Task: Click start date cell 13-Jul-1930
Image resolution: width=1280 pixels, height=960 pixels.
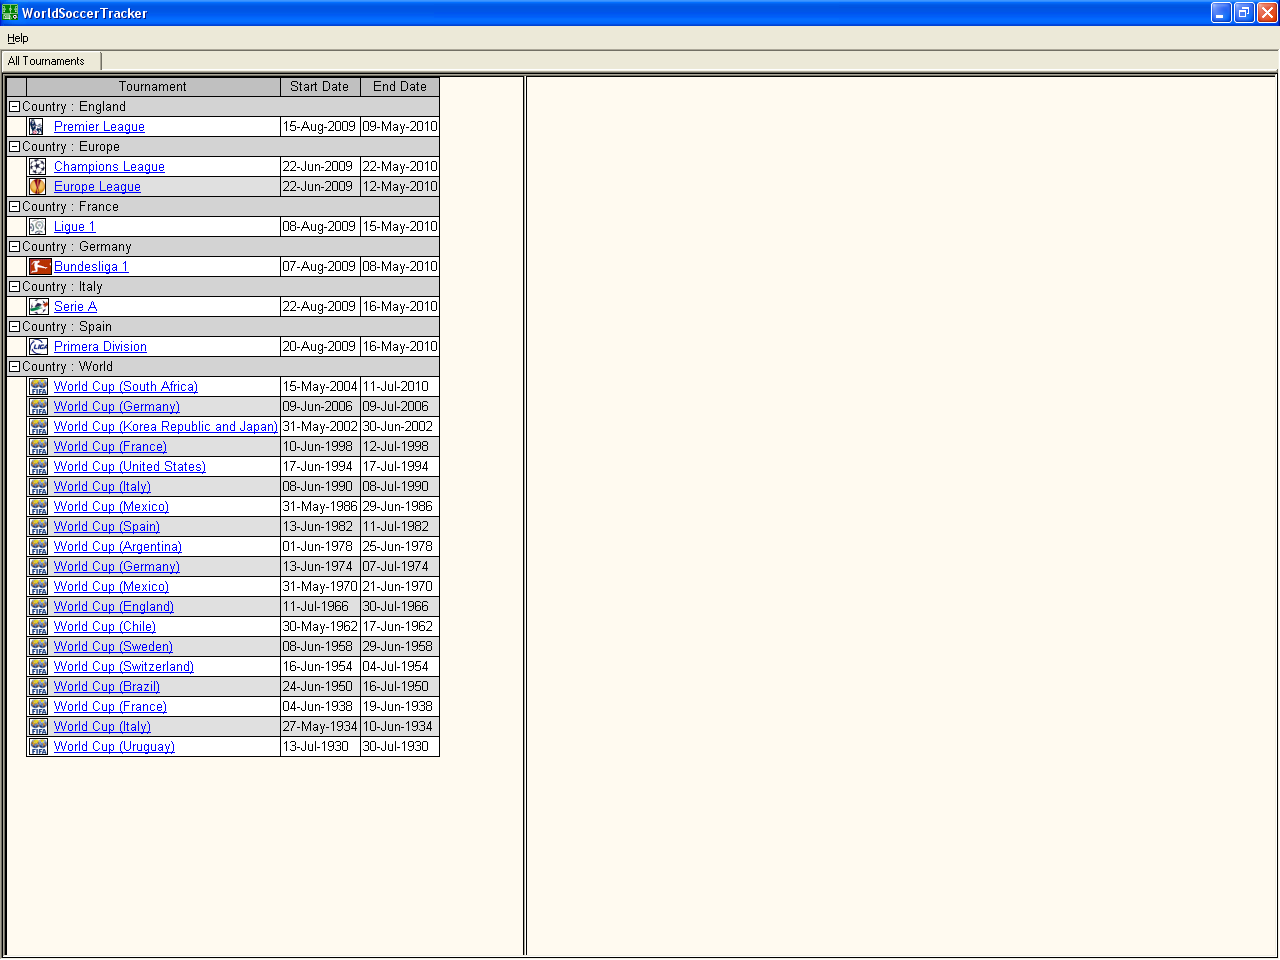Action: [320, 747]
